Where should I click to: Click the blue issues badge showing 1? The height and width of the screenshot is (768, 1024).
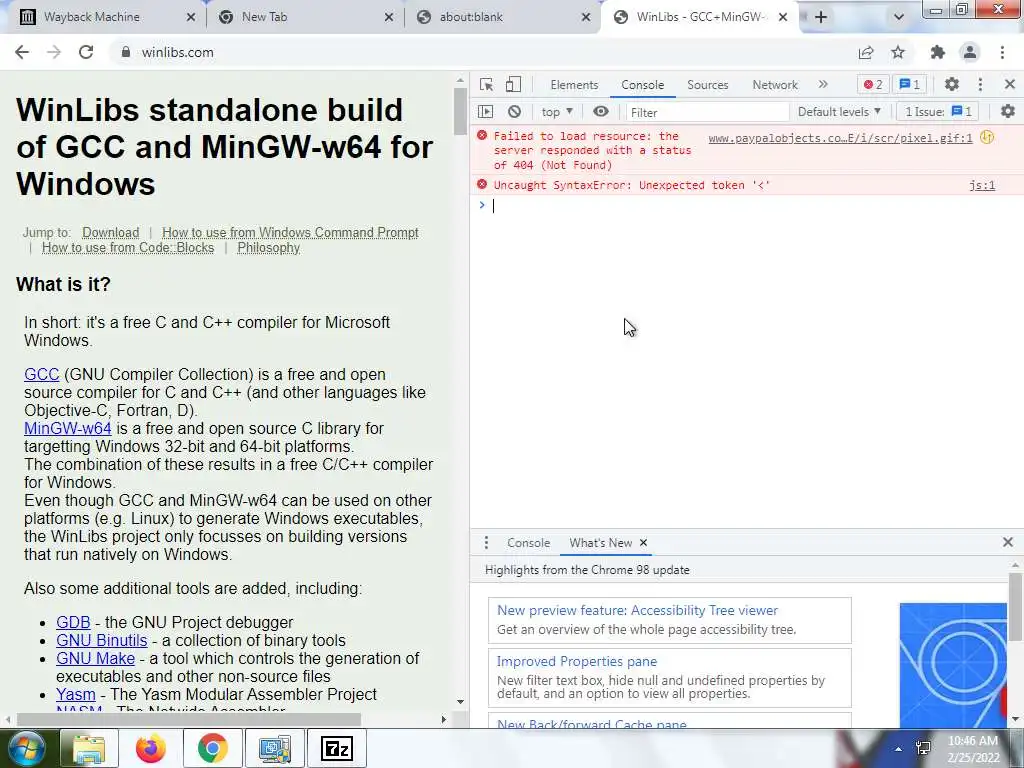(910, 84)
